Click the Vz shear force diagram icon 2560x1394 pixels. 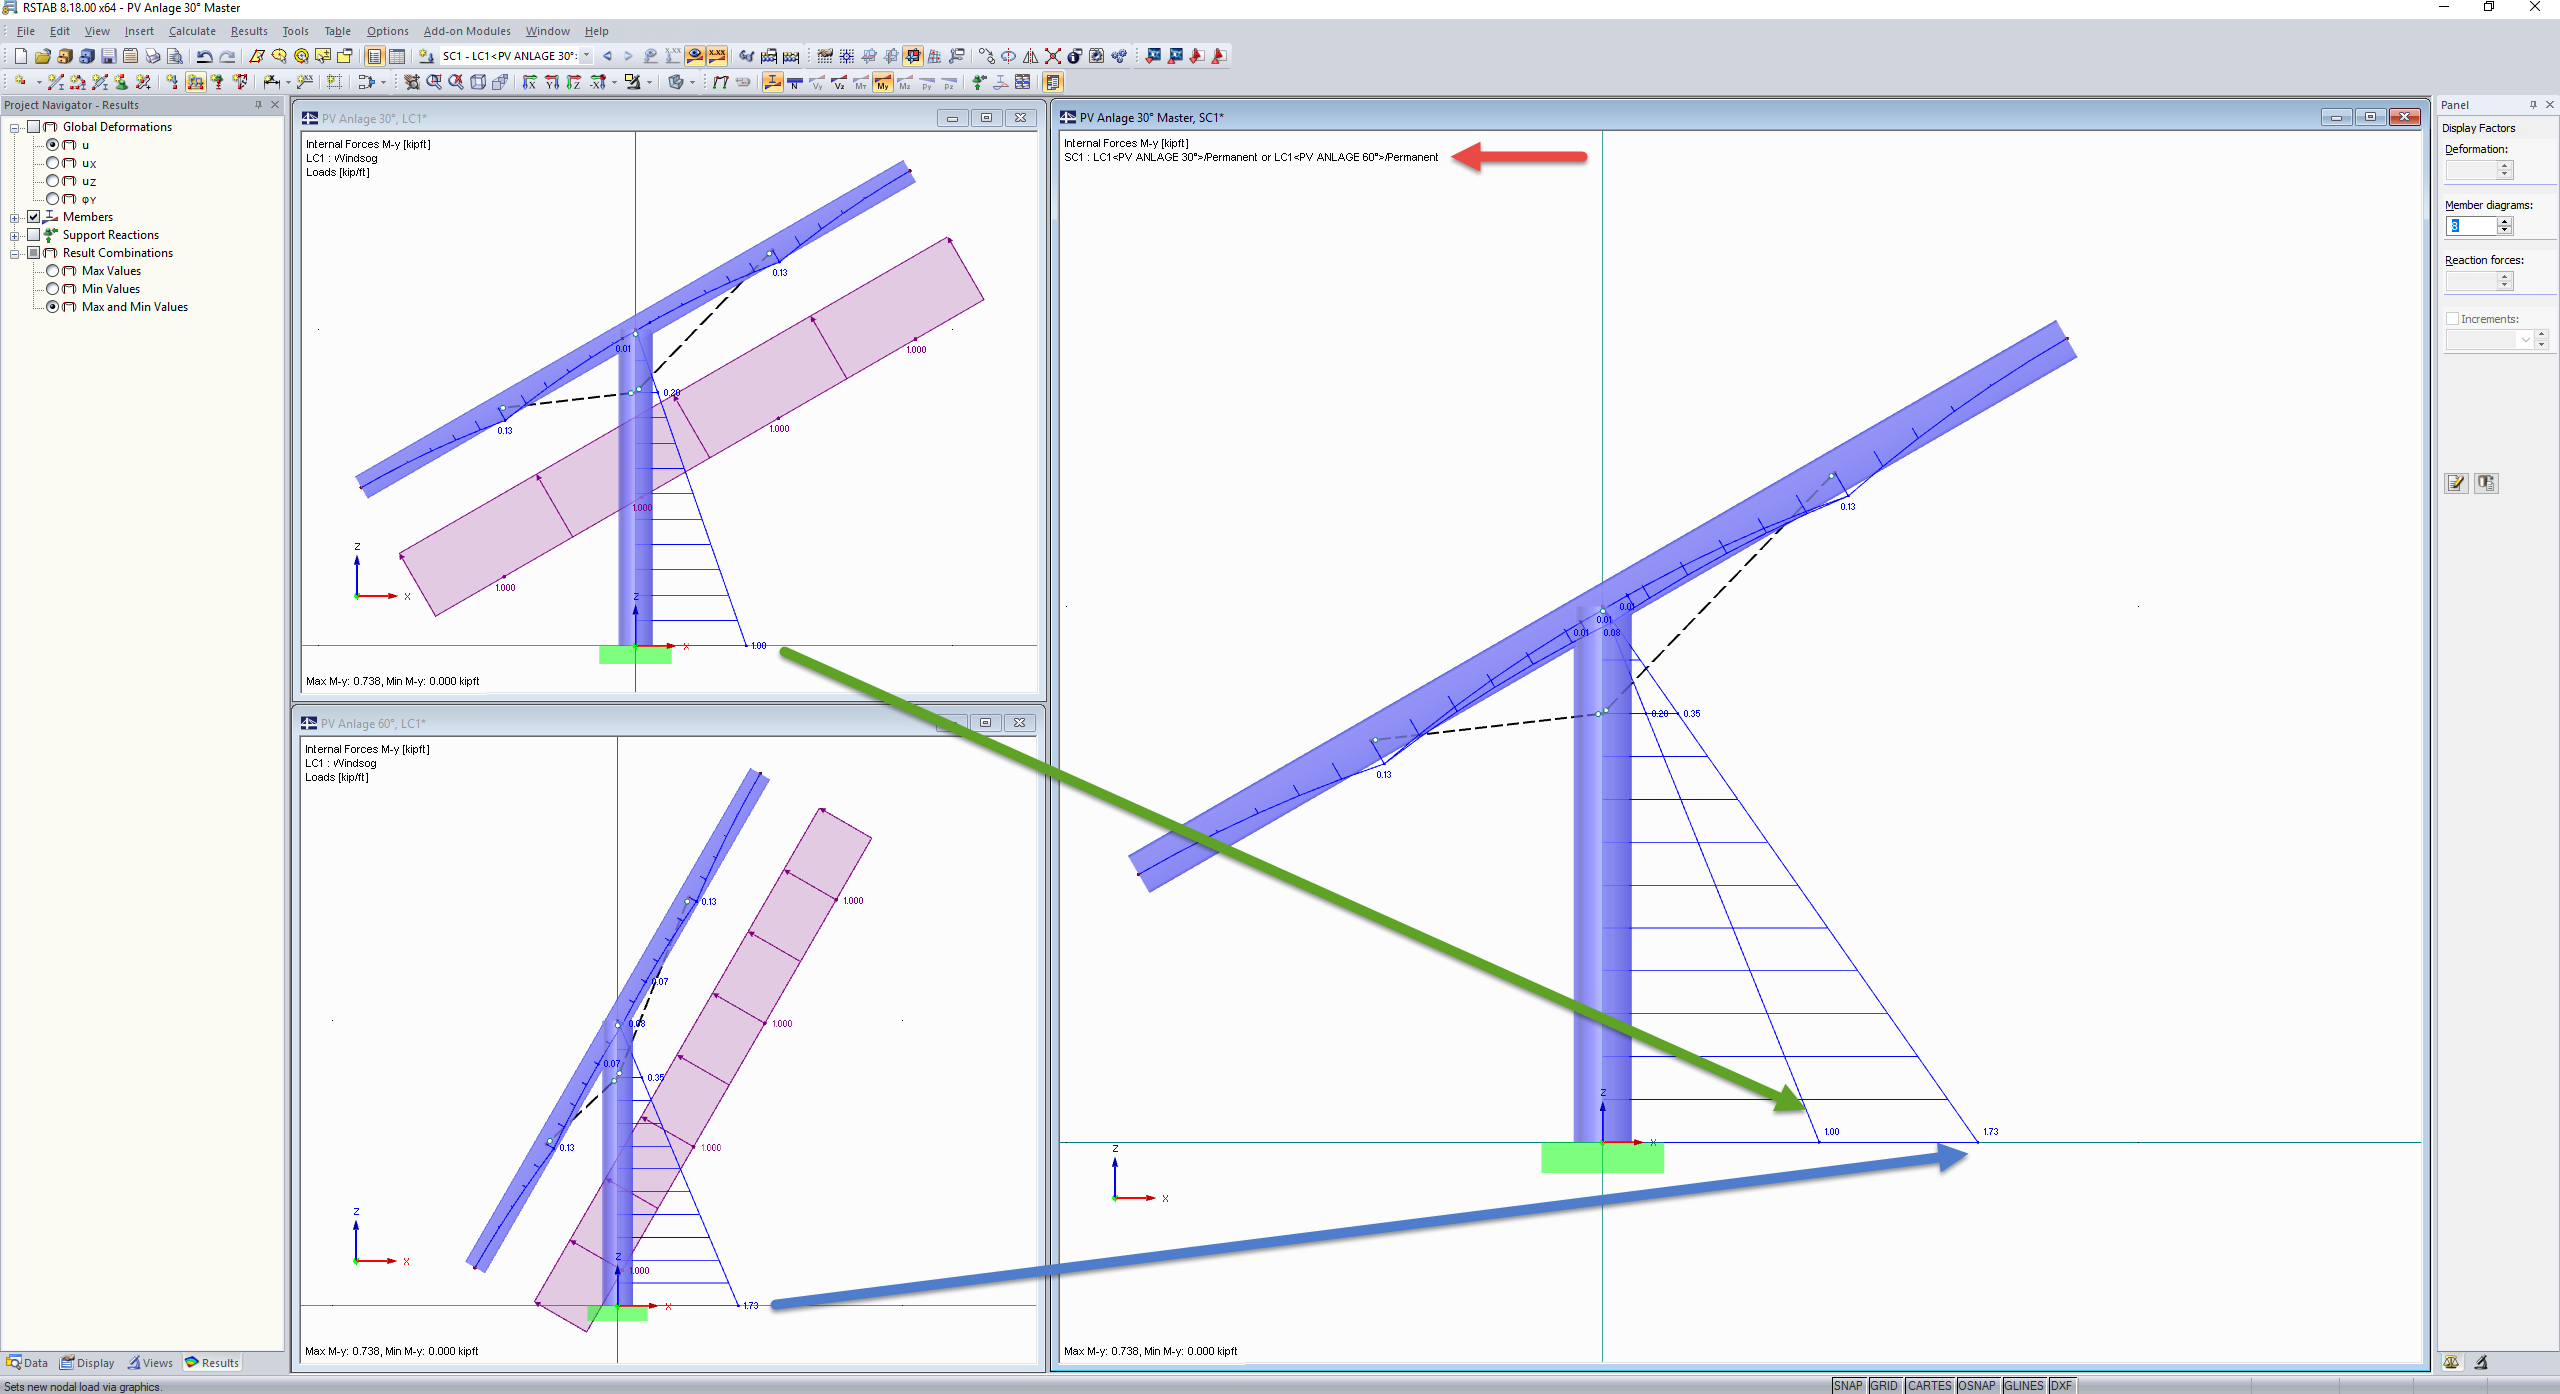(x=839, y=83)
